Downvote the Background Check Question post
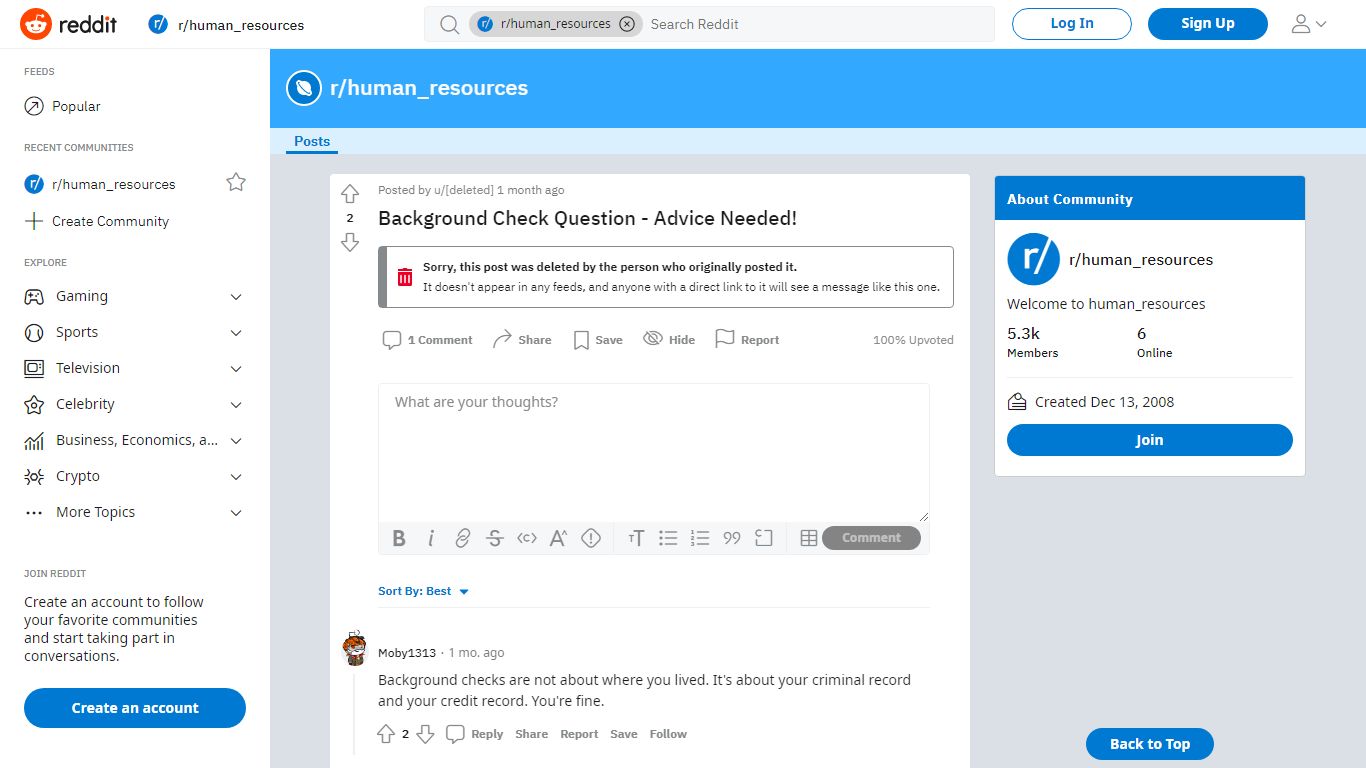 (350, 242)
